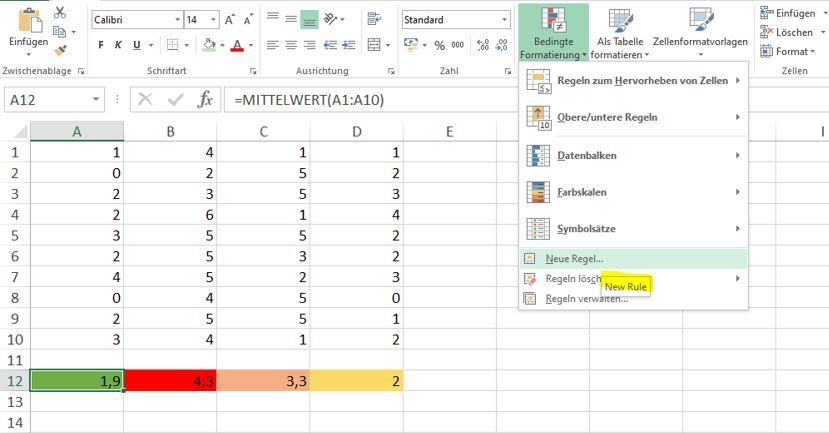This screenshot has height=433, width=829.
Task: Align text right
Action: tap(309, 45)
